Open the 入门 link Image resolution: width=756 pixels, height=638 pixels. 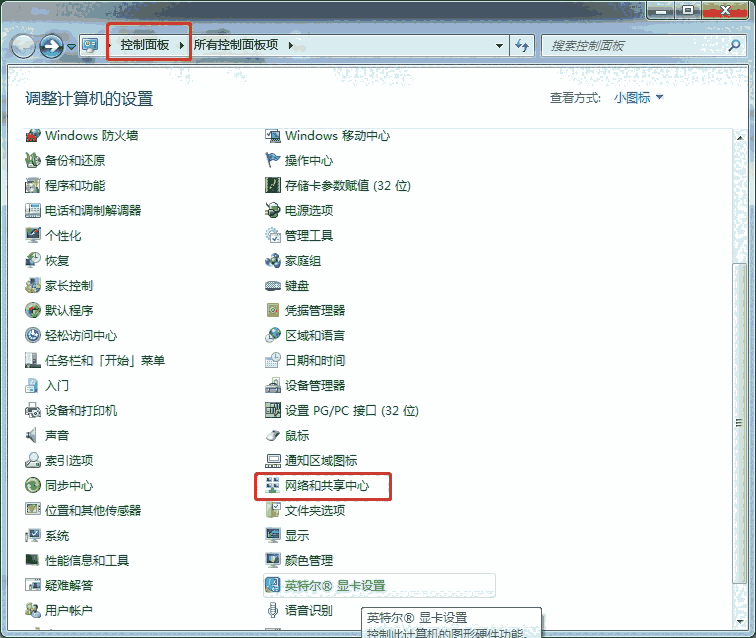pyautogui.click(x=57, y=386)
